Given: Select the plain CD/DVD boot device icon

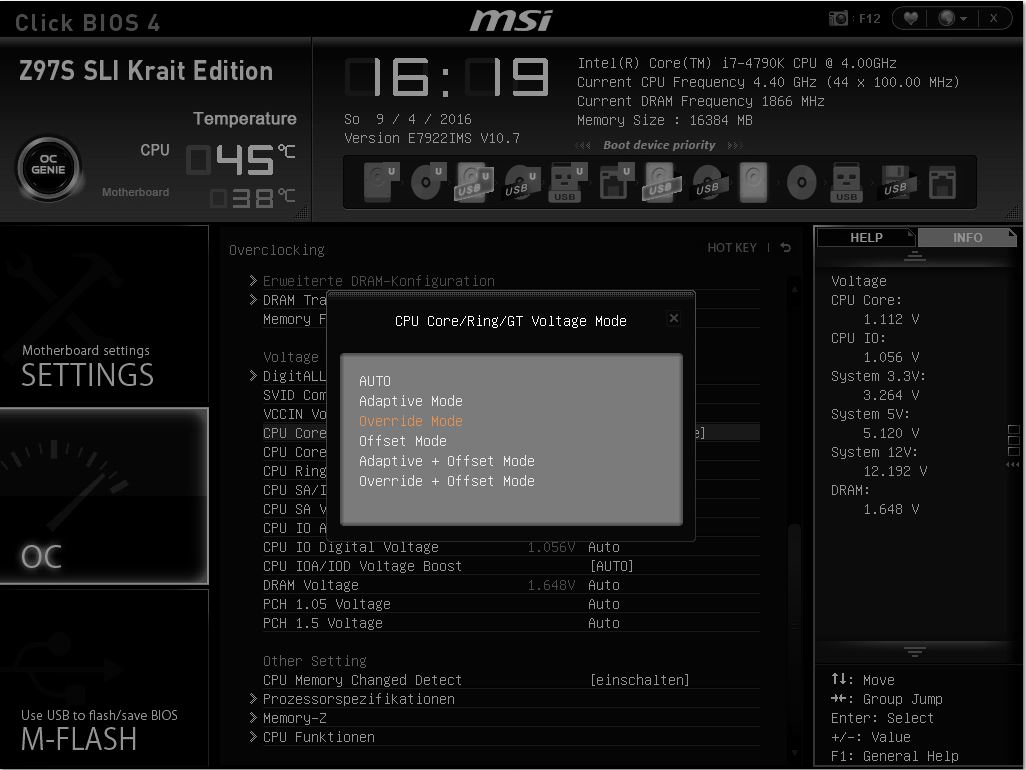Looking at the screenshot, I should point(802,182).
